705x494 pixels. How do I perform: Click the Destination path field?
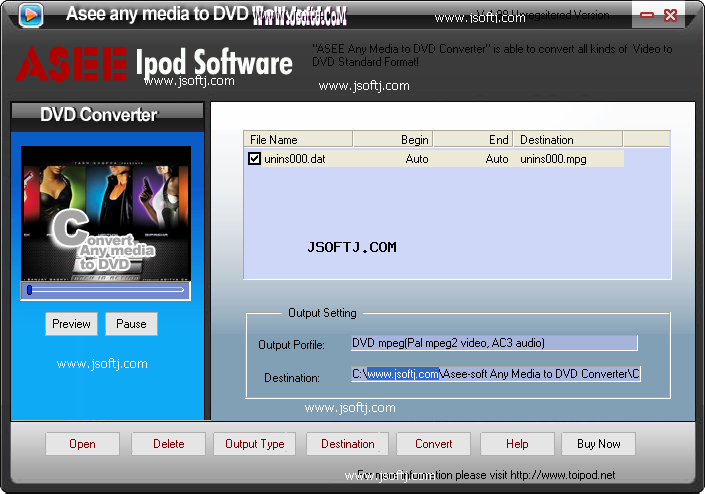click(x=496, y=374)
